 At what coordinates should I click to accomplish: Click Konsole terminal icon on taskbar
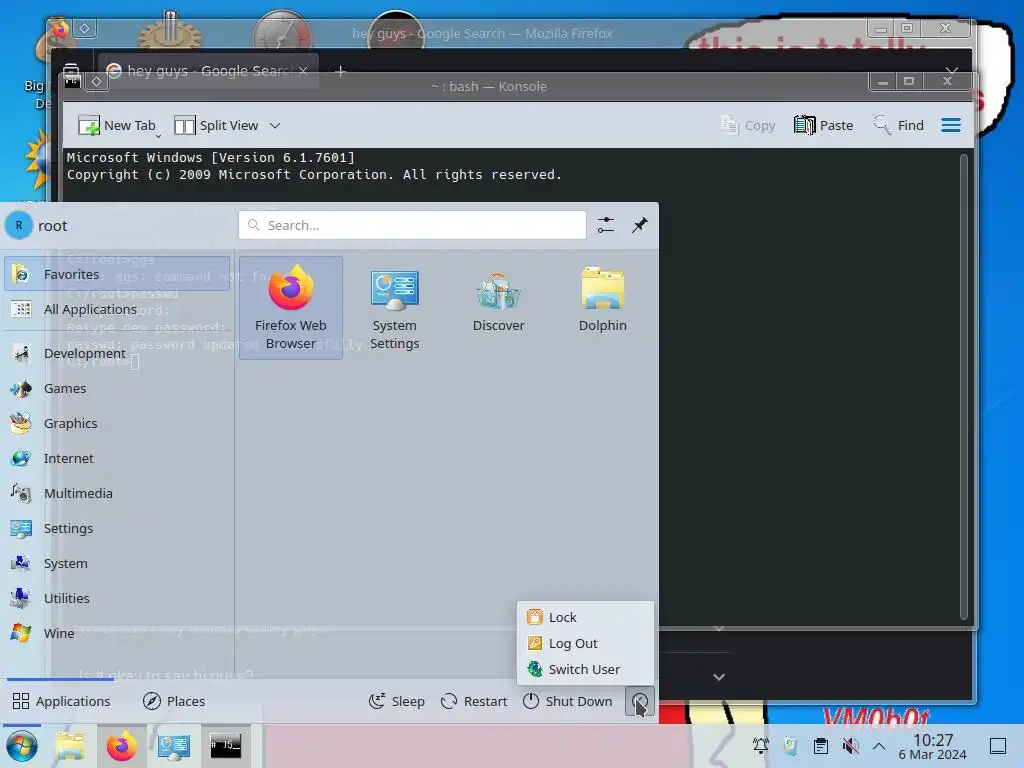pyautogui.click(x=225, y=746)
